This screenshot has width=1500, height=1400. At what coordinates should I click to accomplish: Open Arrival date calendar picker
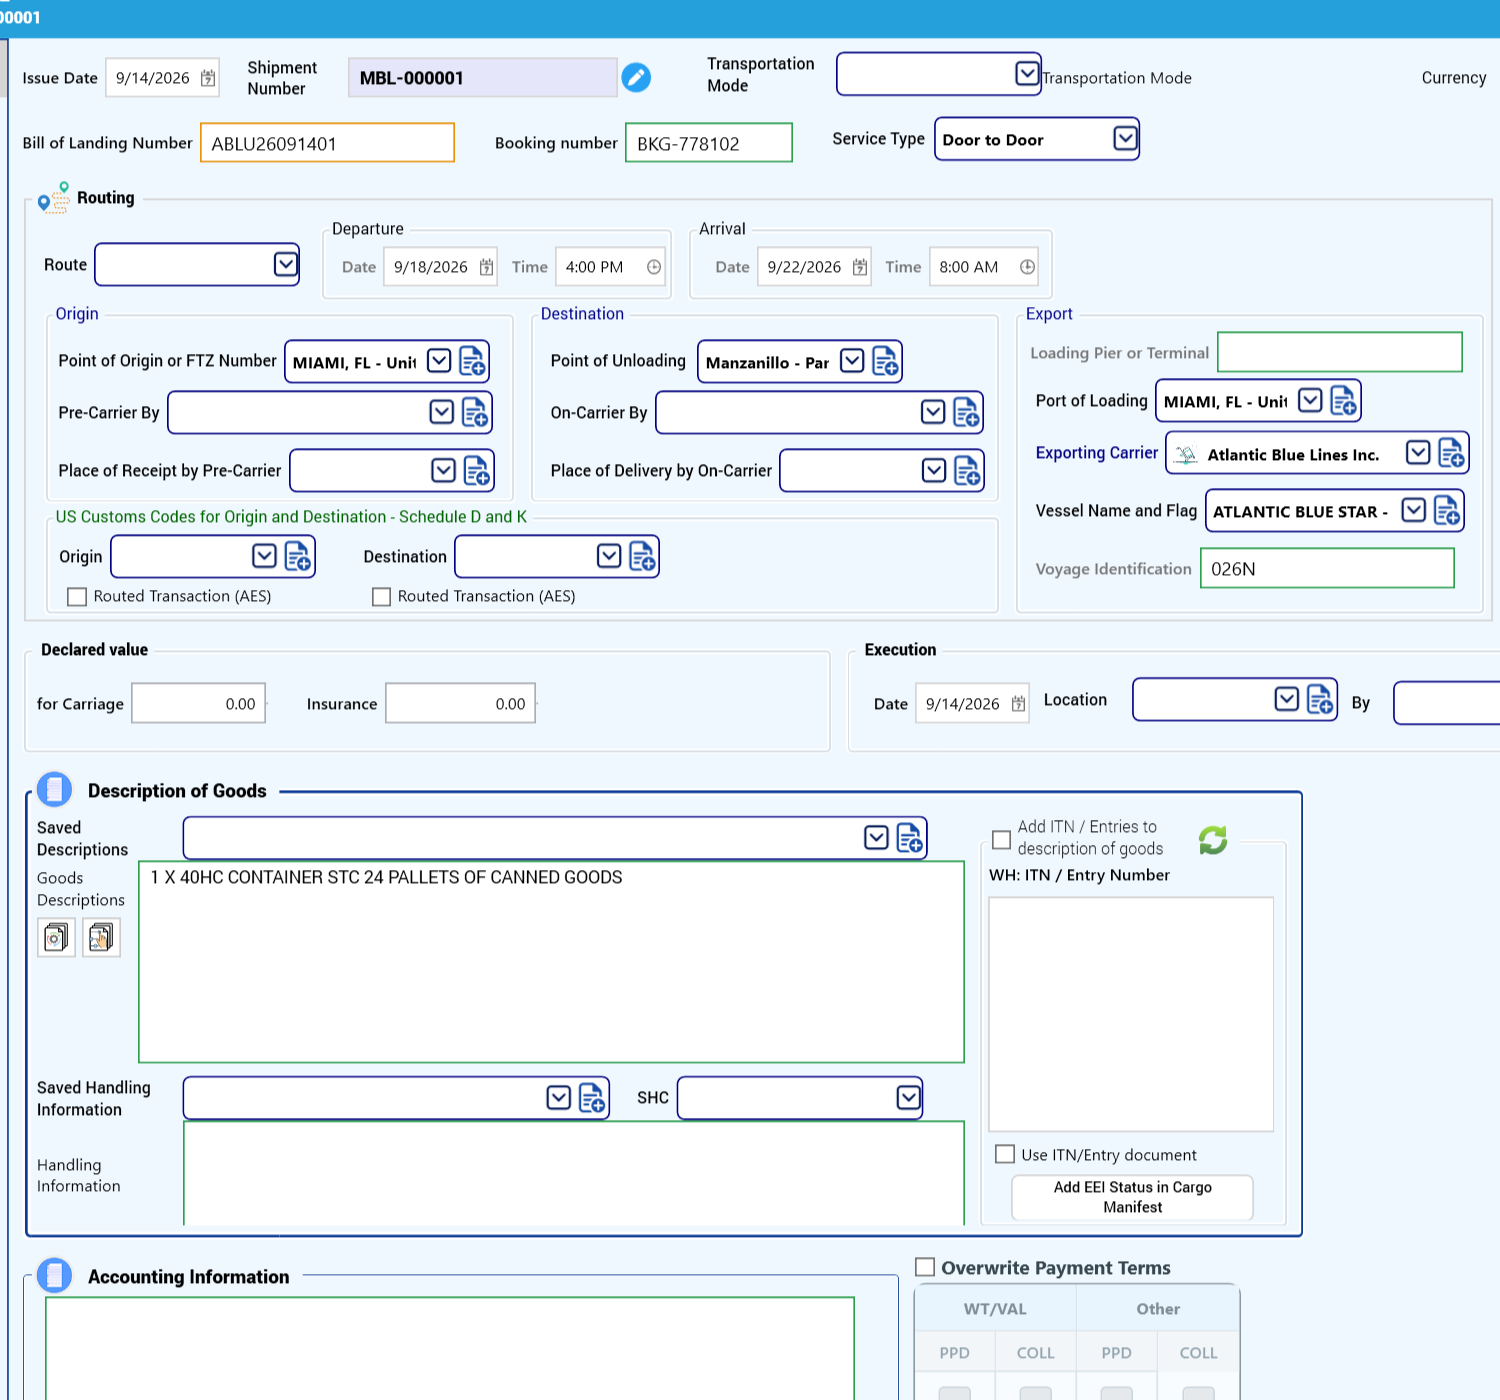pyautogui.click(x=860, y=267)
